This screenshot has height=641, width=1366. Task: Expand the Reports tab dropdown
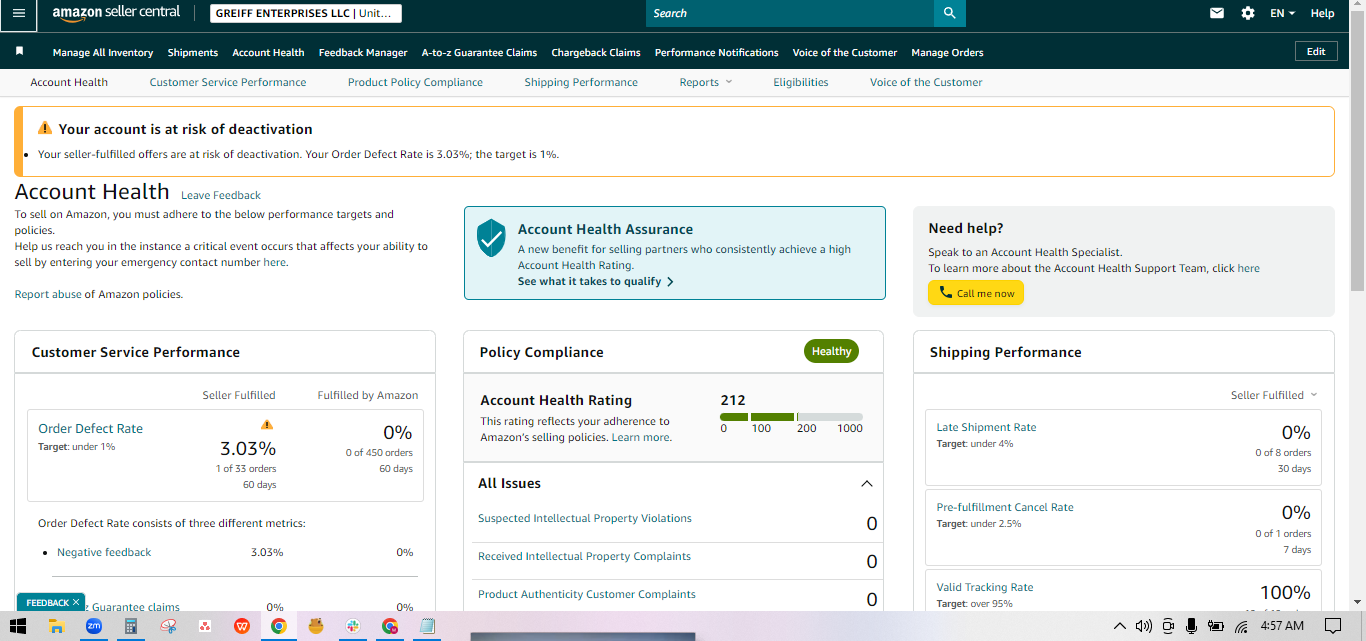pos(705,82)
